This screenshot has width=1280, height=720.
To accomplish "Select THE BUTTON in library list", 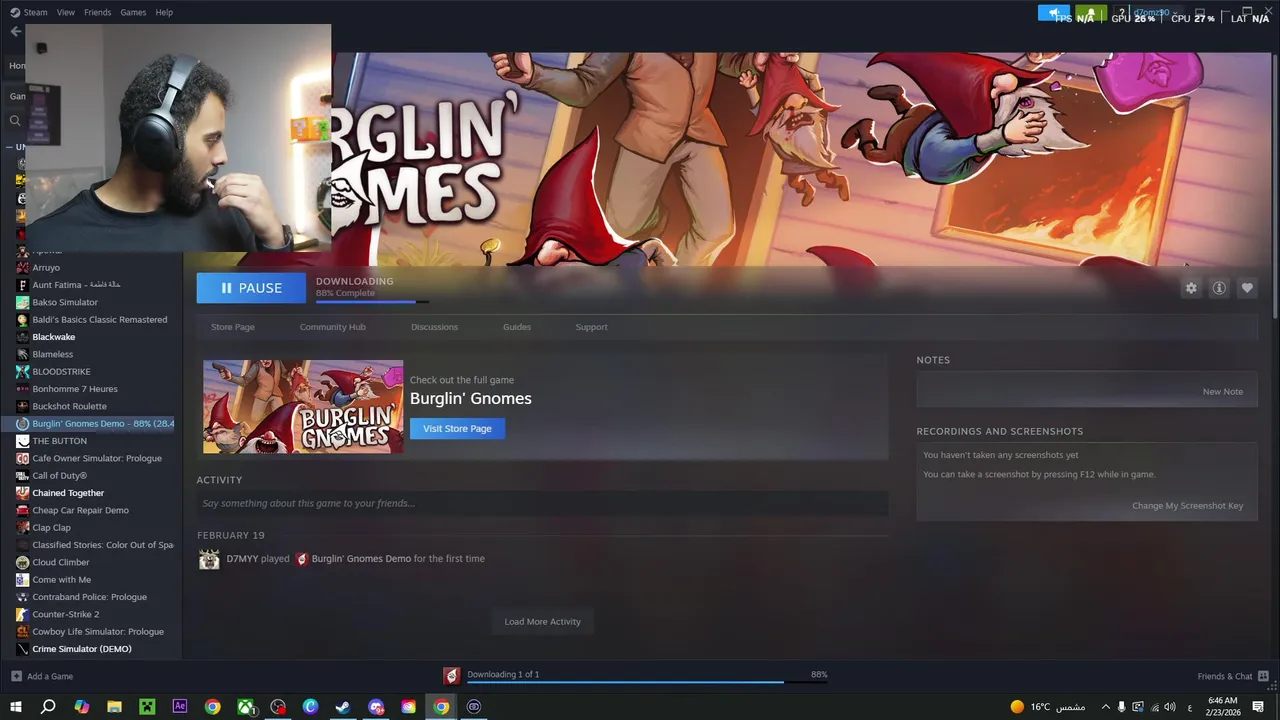I will [59, 441].
